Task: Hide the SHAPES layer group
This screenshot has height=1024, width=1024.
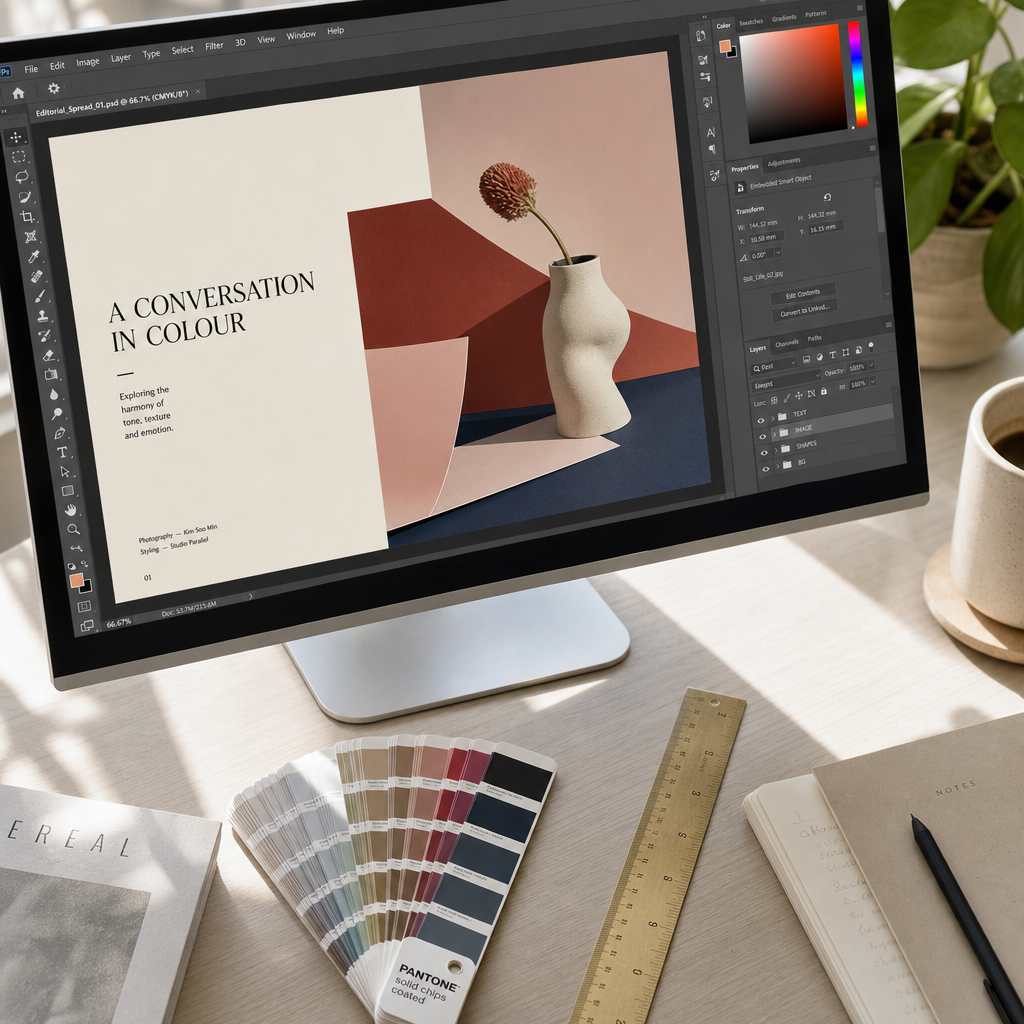Action: [764, 453]
